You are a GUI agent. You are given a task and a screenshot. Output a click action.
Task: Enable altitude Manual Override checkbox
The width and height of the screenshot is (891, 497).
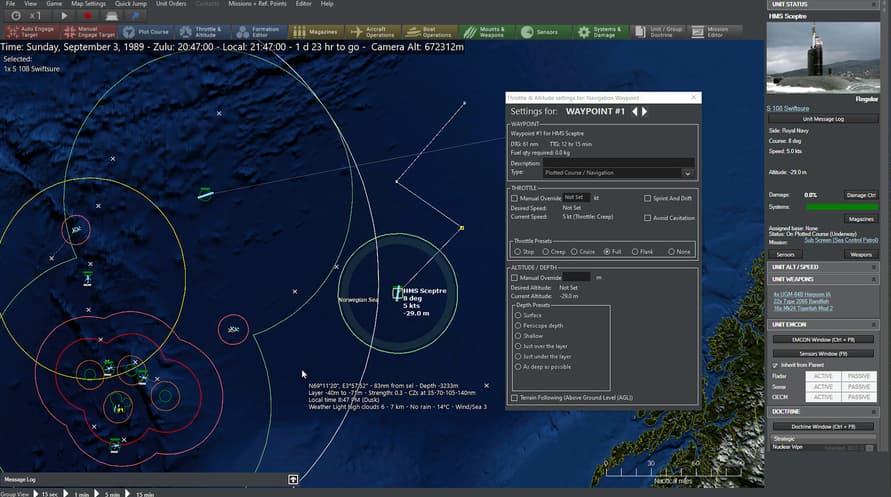click(x=514, y=278)
